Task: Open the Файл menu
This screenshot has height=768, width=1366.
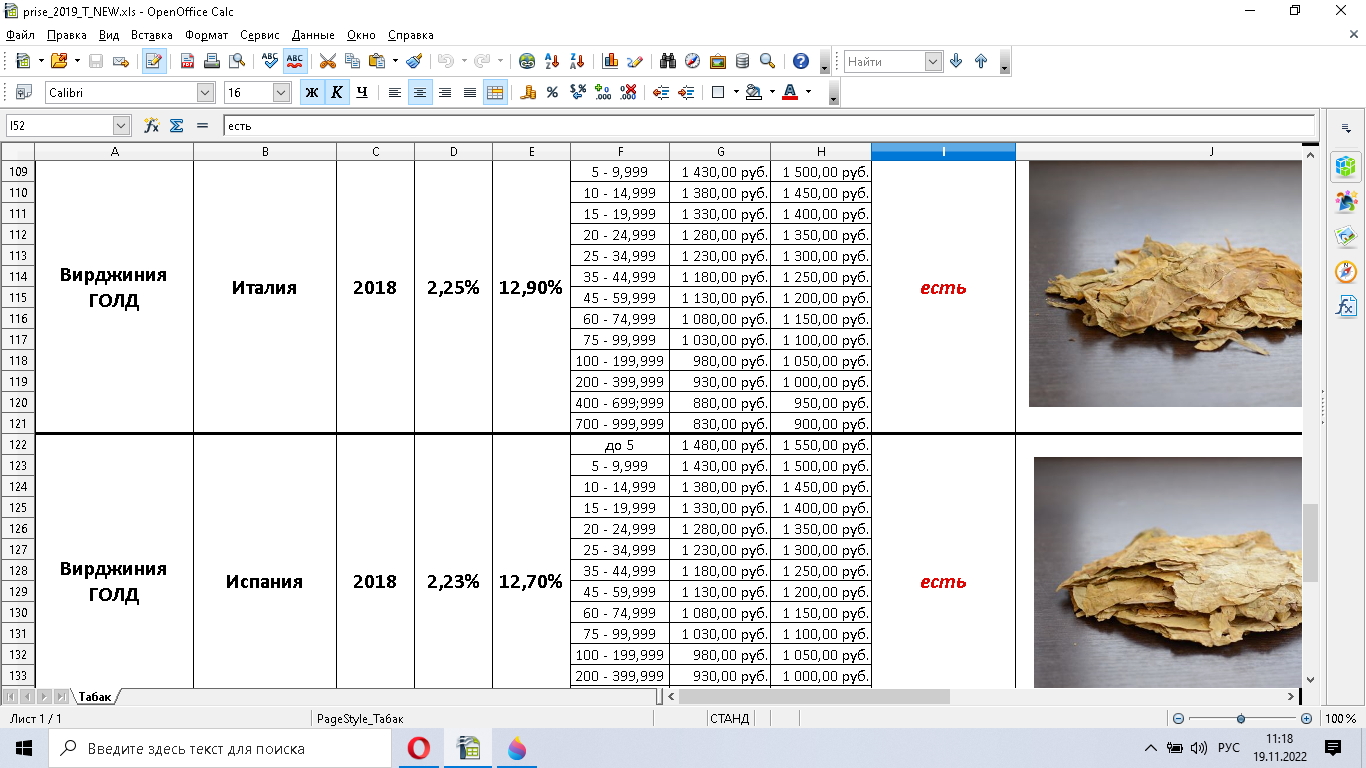Action: point(20,35)
